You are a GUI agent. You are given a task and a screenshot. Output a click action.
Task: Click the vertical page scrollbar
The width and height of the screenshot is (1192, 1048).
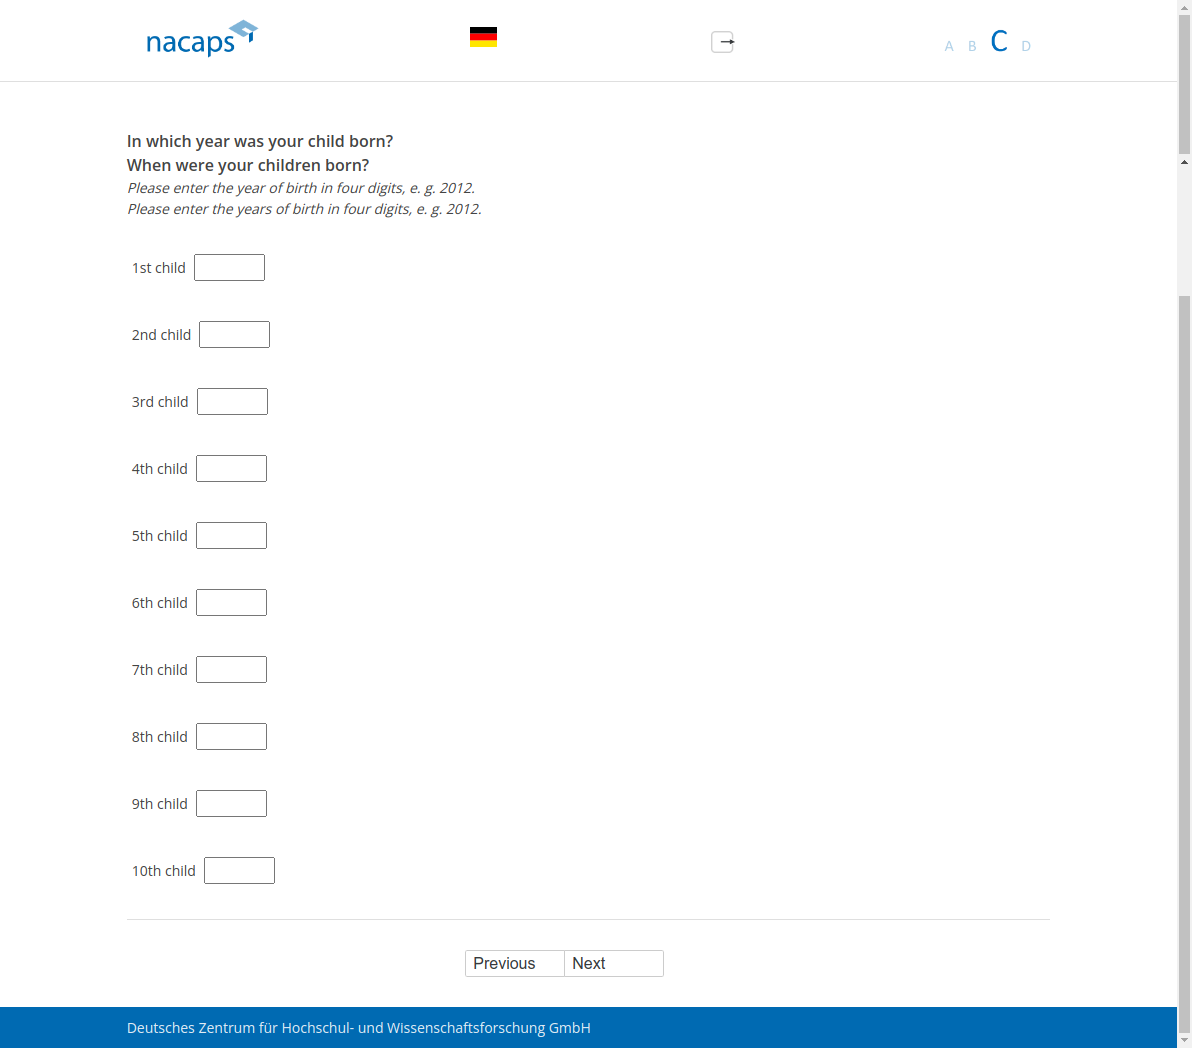[x=1184, y=600]
